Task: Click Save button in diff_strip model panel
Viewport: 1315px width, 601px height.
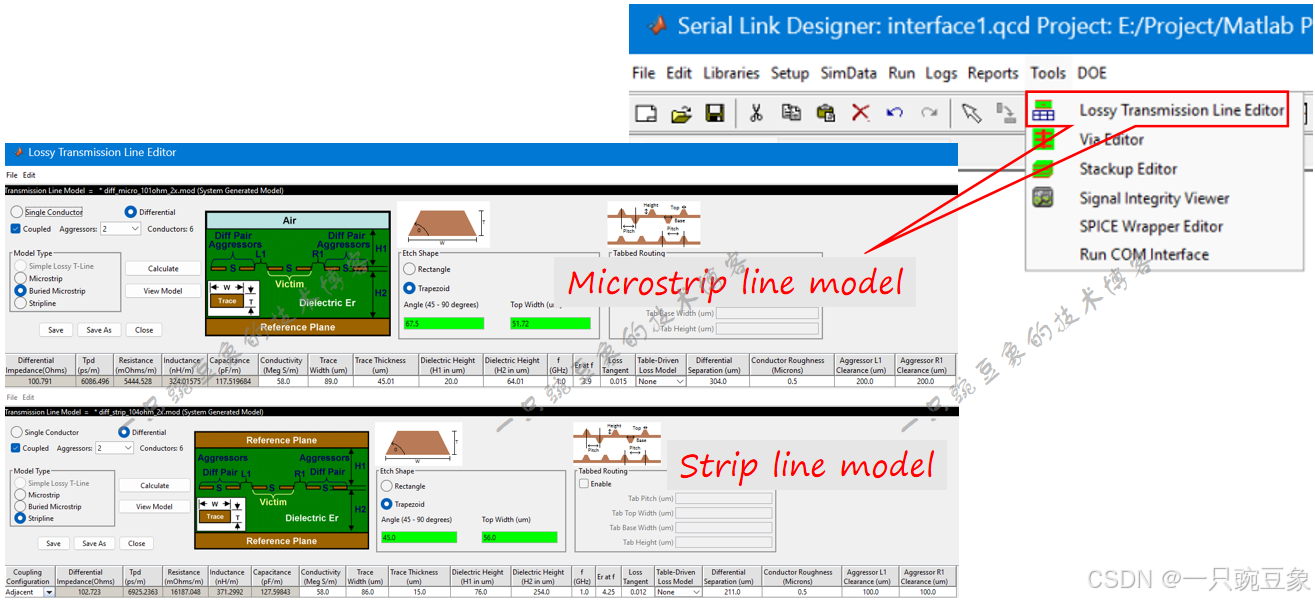Action: (53, 544)
